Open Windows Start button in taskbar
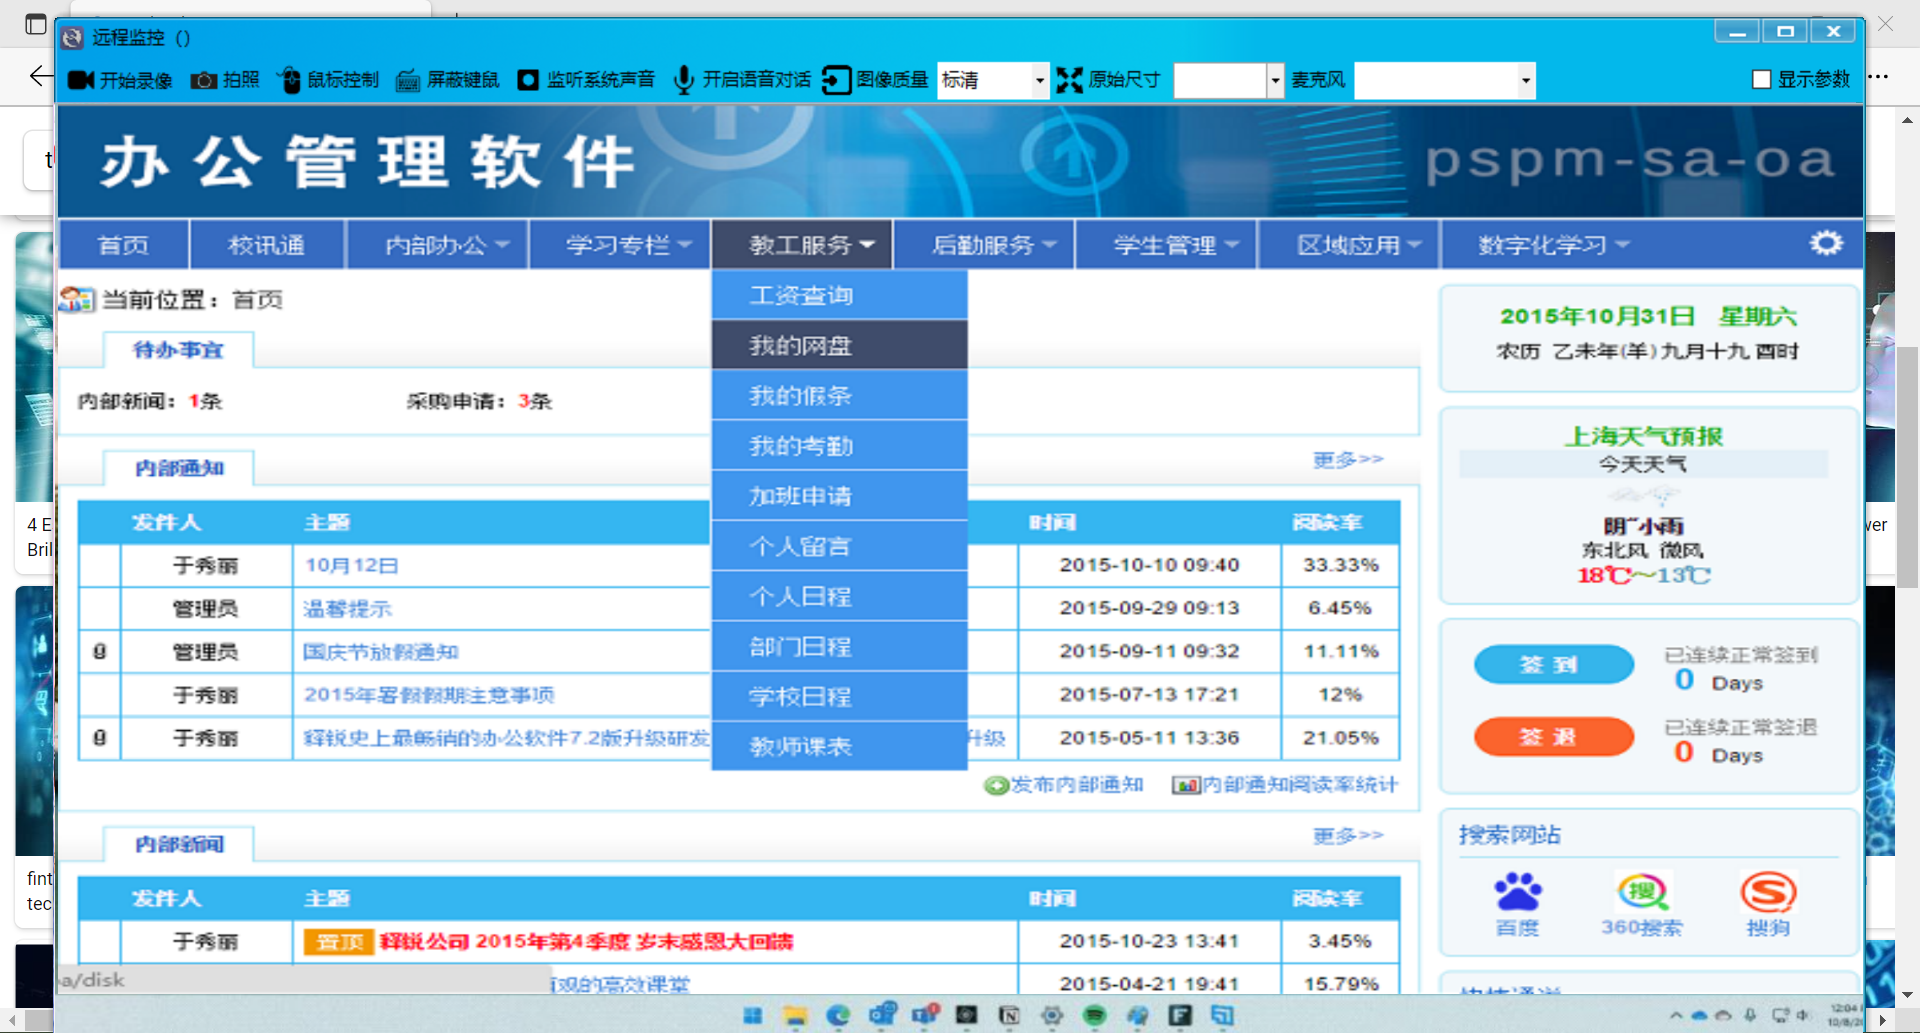 753,1016
